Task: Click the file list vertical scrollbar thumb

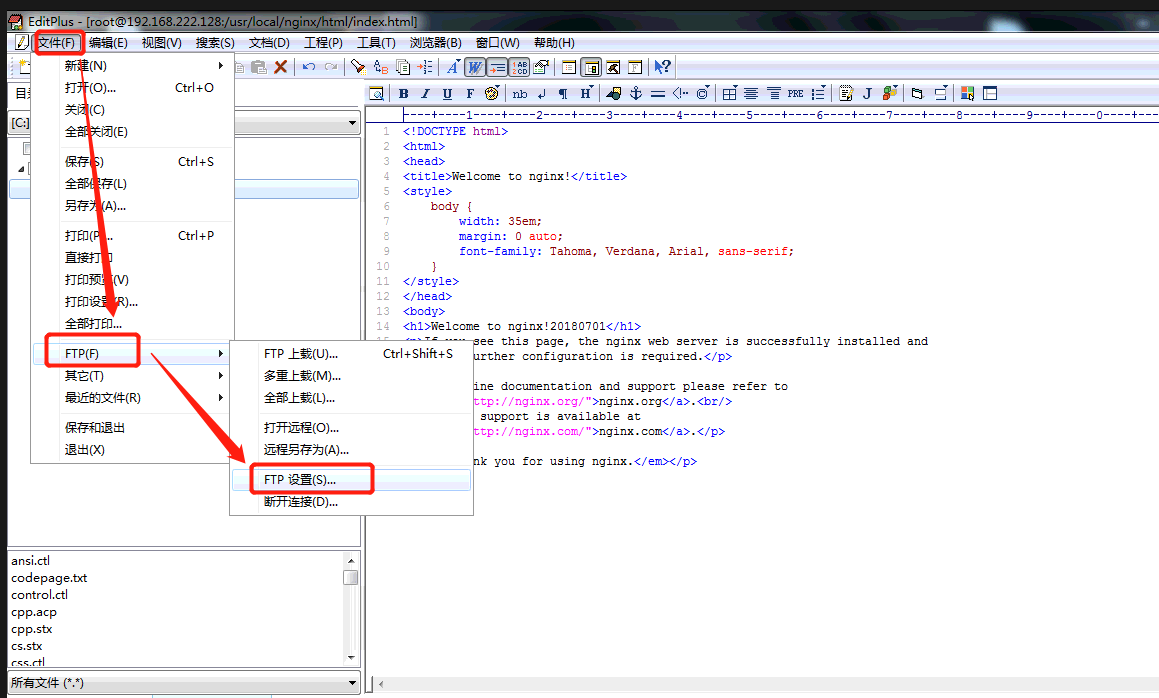Action: point(351,577)
